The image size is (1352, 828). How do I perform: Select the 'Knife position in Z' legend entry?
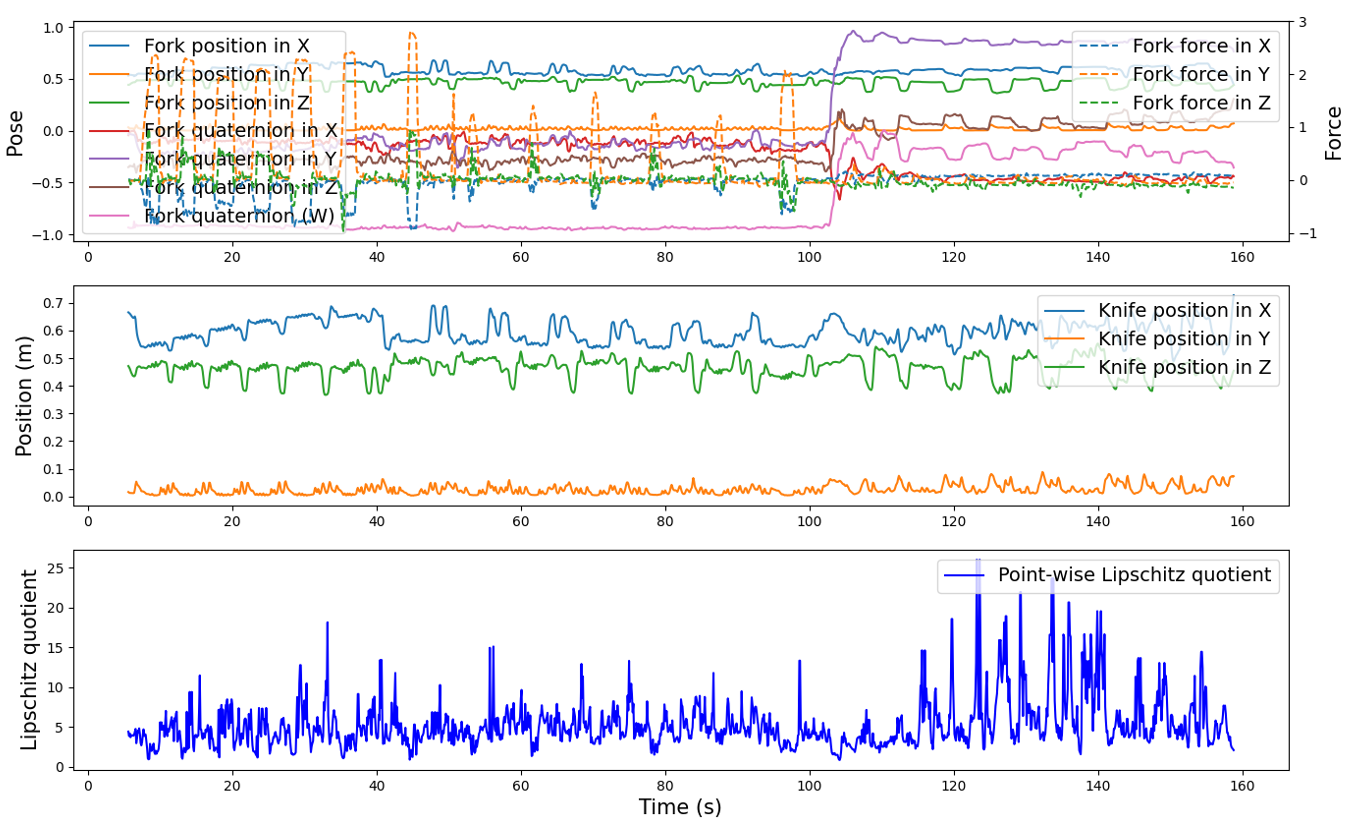1158,367
